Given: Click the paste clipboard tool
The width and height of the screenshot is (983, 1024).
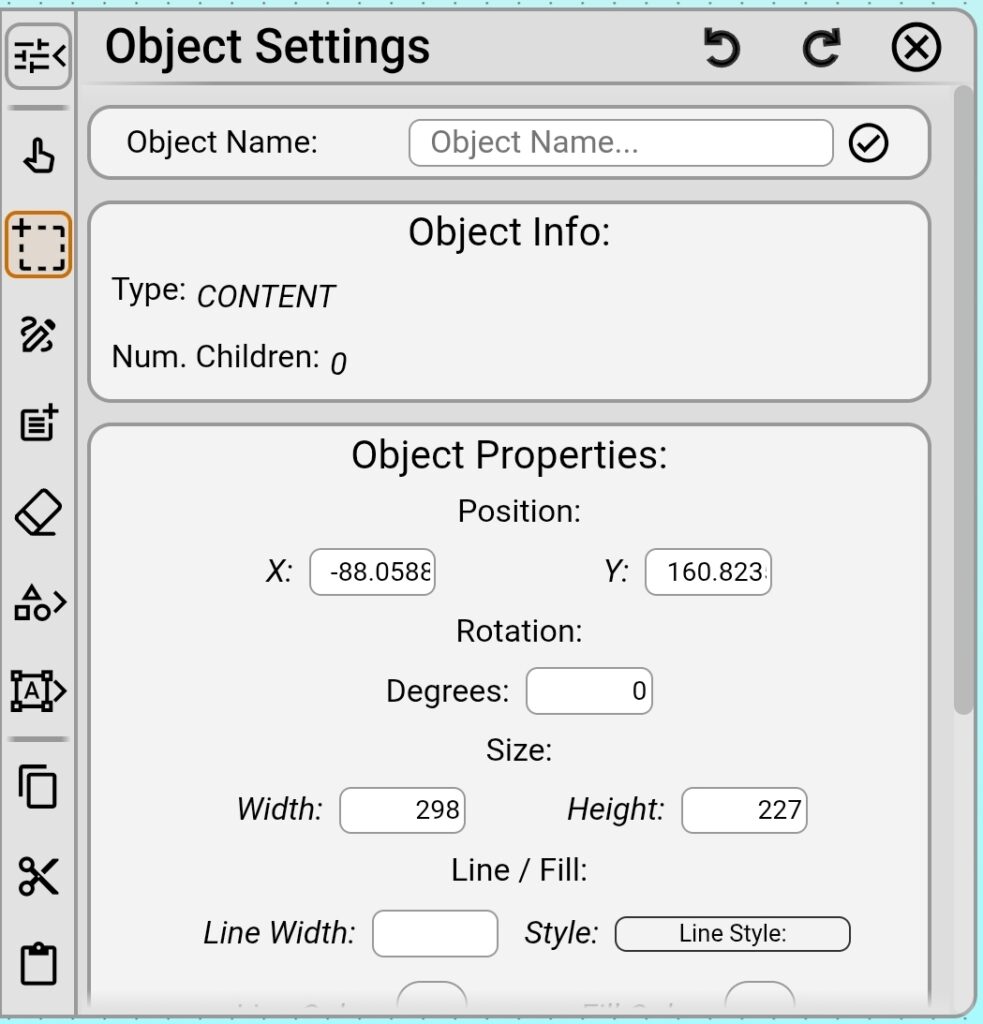Looking at the screenshot, I should tap(38, 964).
